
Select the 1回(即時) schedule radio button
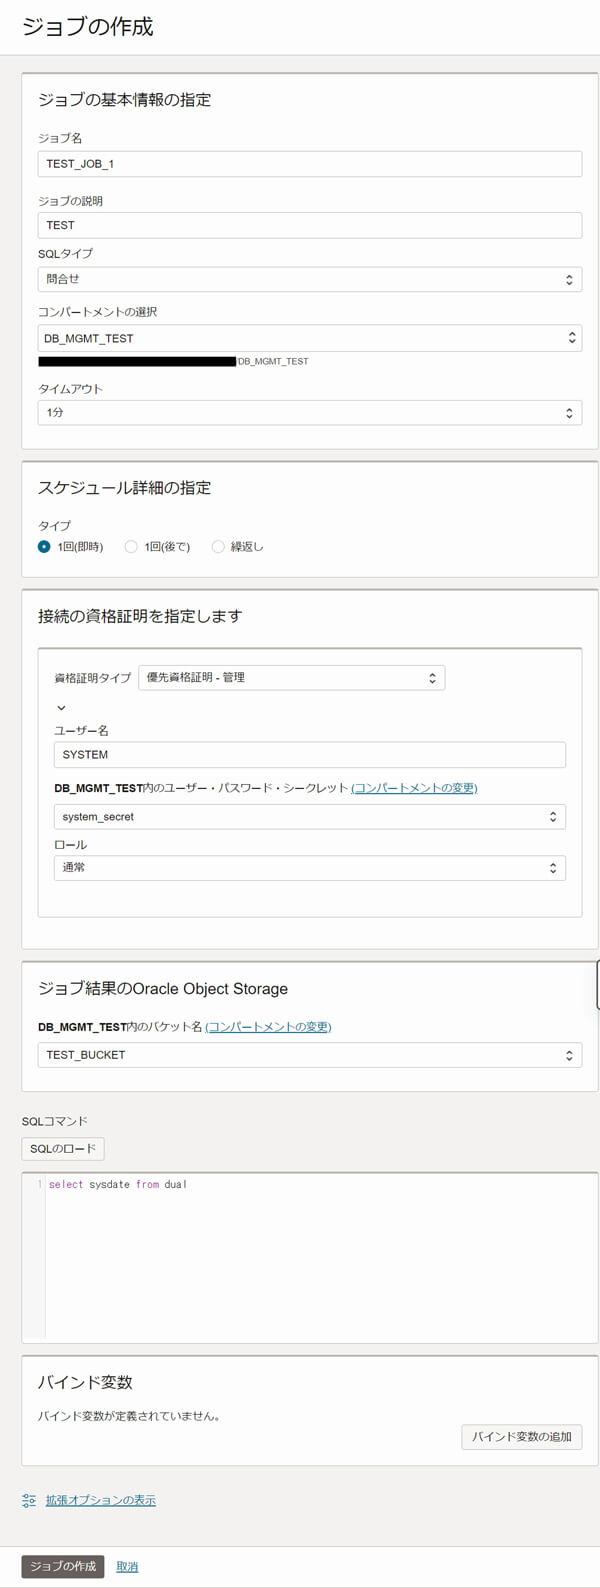click(44, 547)
